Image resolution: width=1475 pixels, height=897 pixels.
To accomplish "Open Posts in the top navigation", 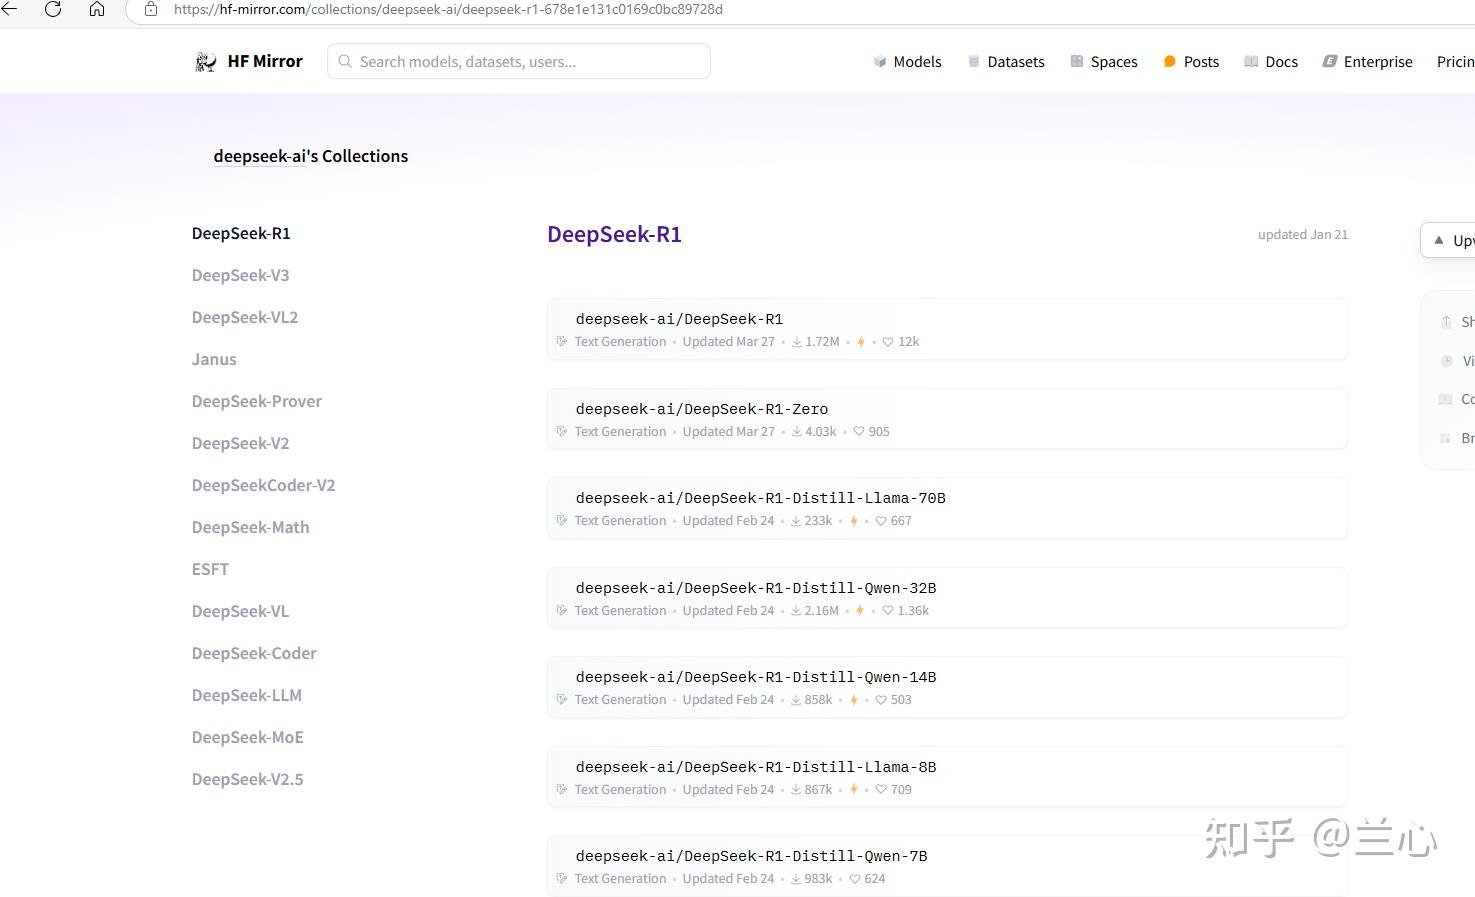I will (1201, 62).
